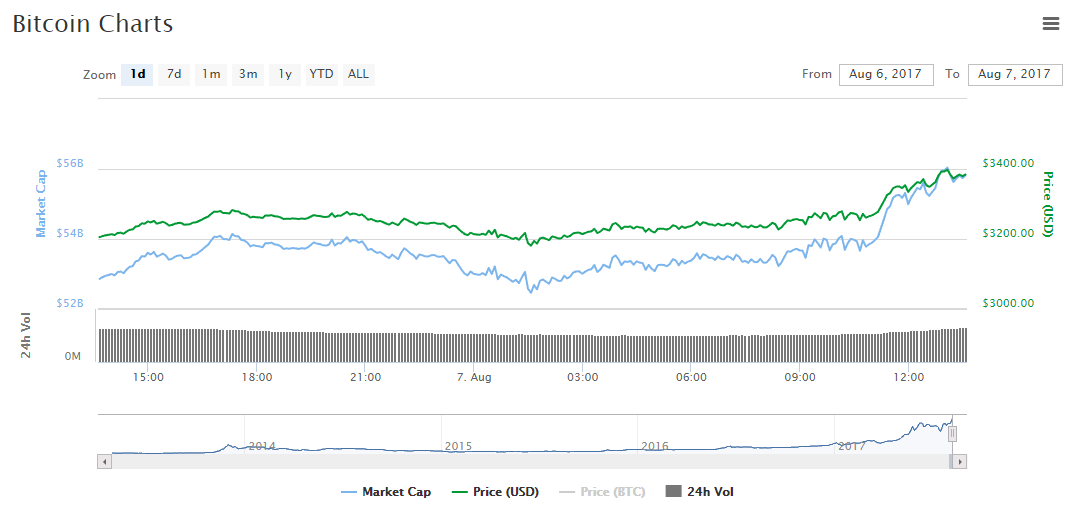Image resolution: width=1081 pixels, height=509 pixels.
Task: Open the chart hamburger menu
Action: 1051,23
